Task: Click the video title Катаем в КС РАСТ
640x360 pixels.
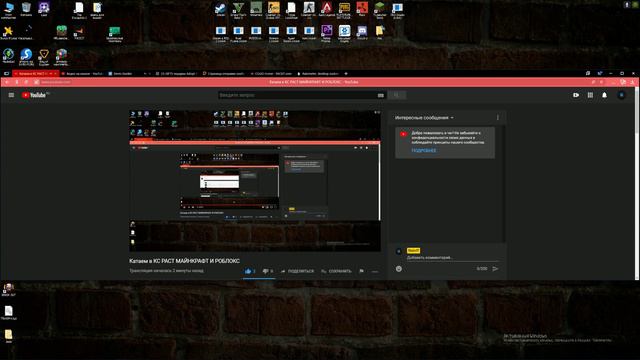Action: (x=184, y=261)
